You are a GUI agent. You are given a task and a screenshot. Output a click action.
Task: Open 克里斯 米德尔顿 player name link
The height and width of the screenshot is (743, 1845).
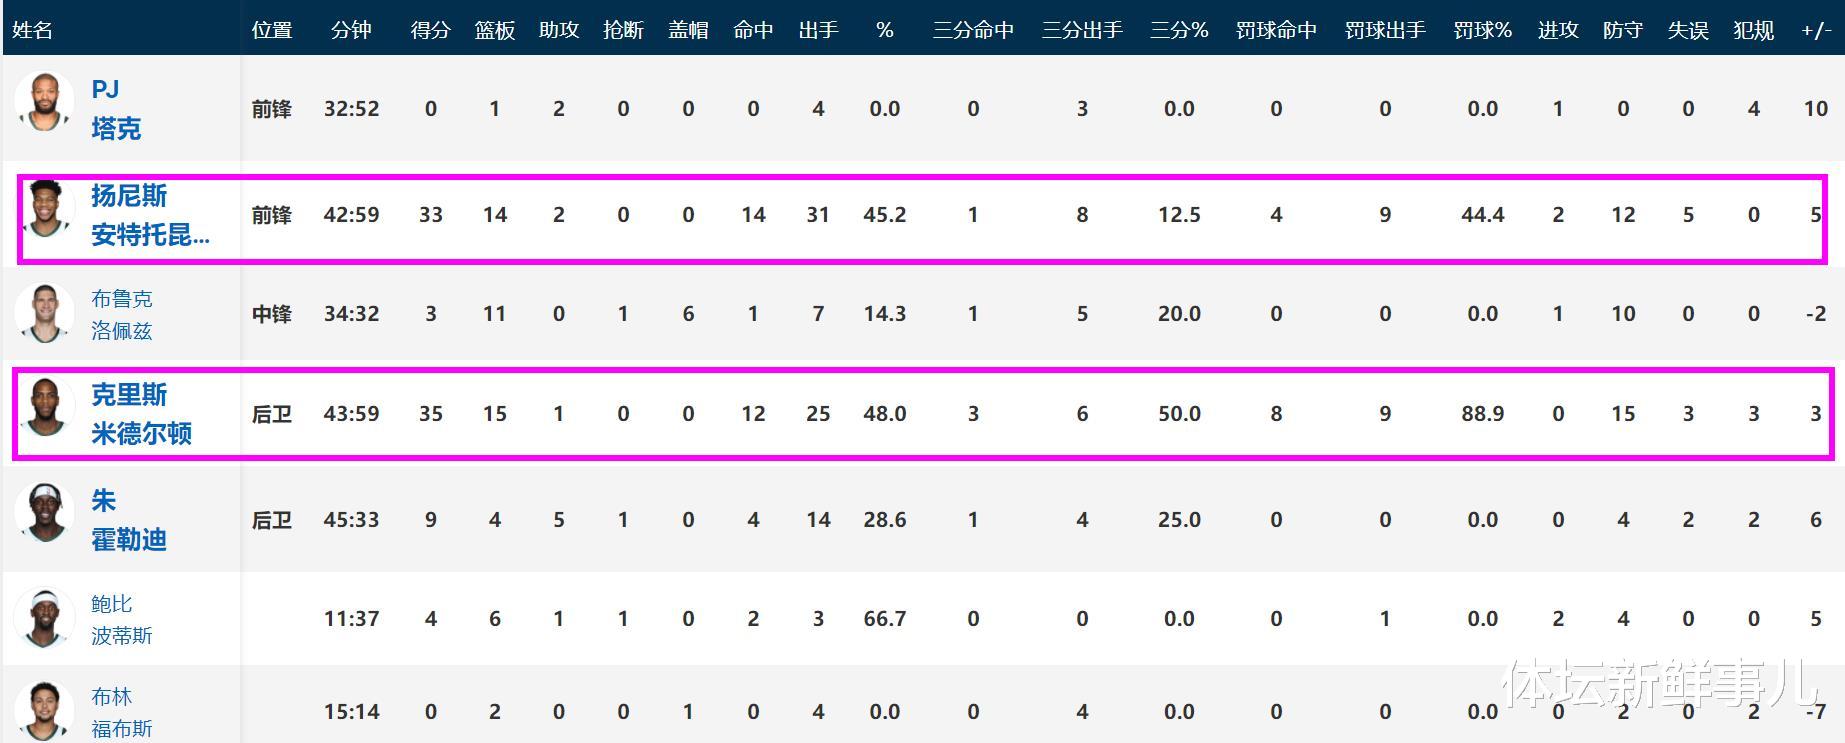[141, 414]
